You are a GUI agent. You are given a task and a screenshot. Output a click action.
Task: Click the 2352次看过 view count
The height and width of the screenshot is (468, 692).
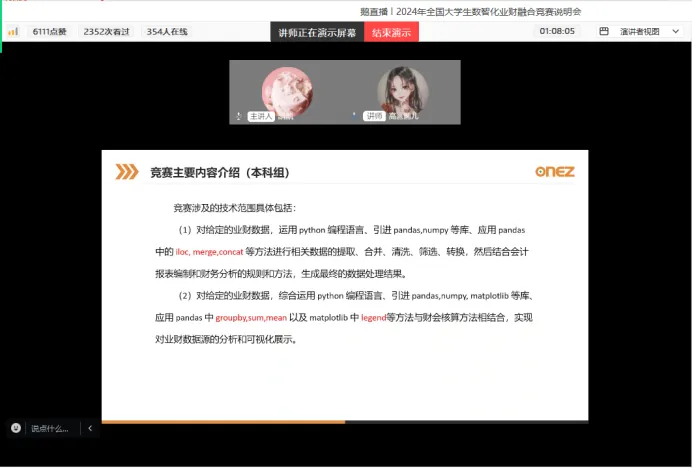click(x=106, y=31)
